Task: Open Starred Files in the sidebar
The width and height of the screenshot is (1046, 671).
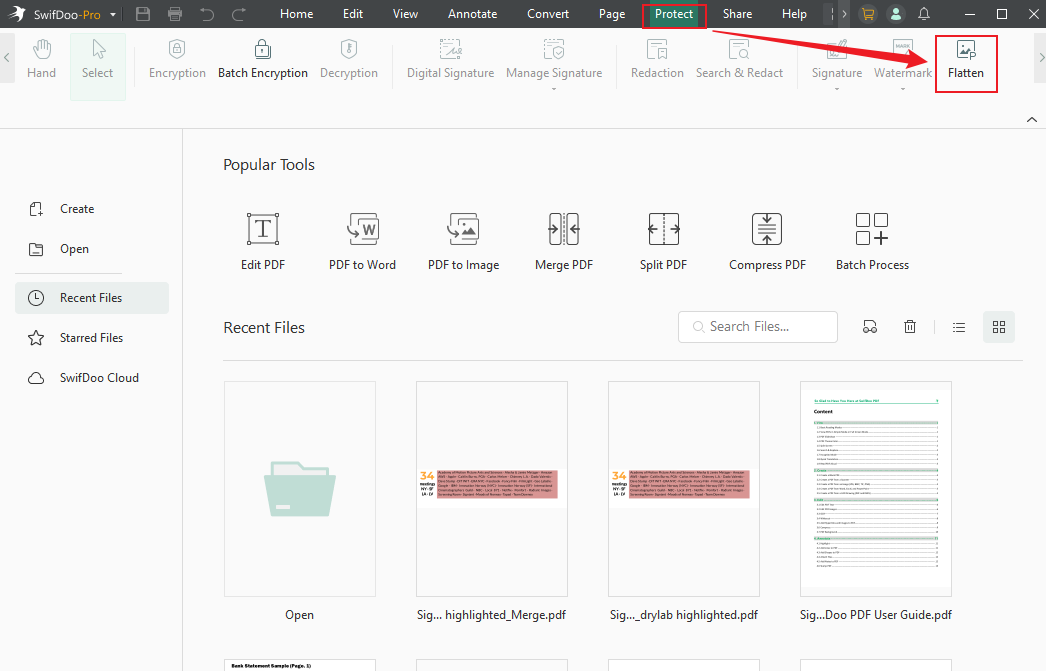Action: point(91,337)
